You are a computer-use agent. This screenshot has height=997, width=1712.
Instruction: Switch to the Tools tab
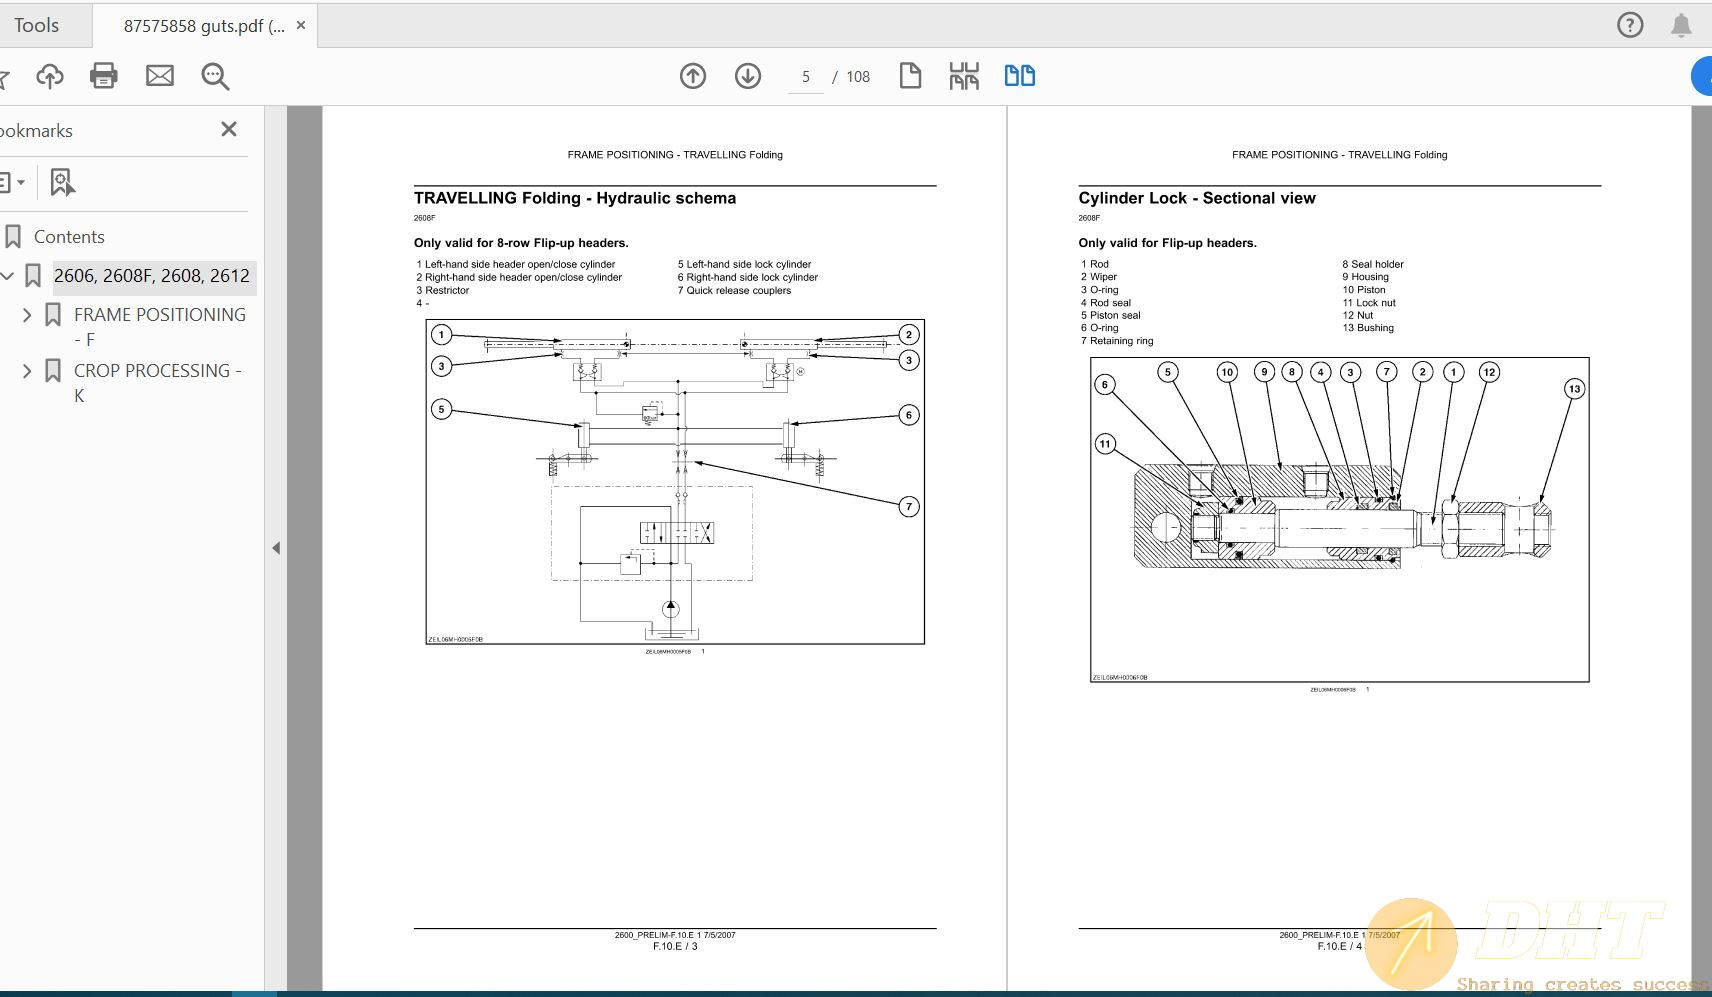pyautogui.click(x=37, y=26)
